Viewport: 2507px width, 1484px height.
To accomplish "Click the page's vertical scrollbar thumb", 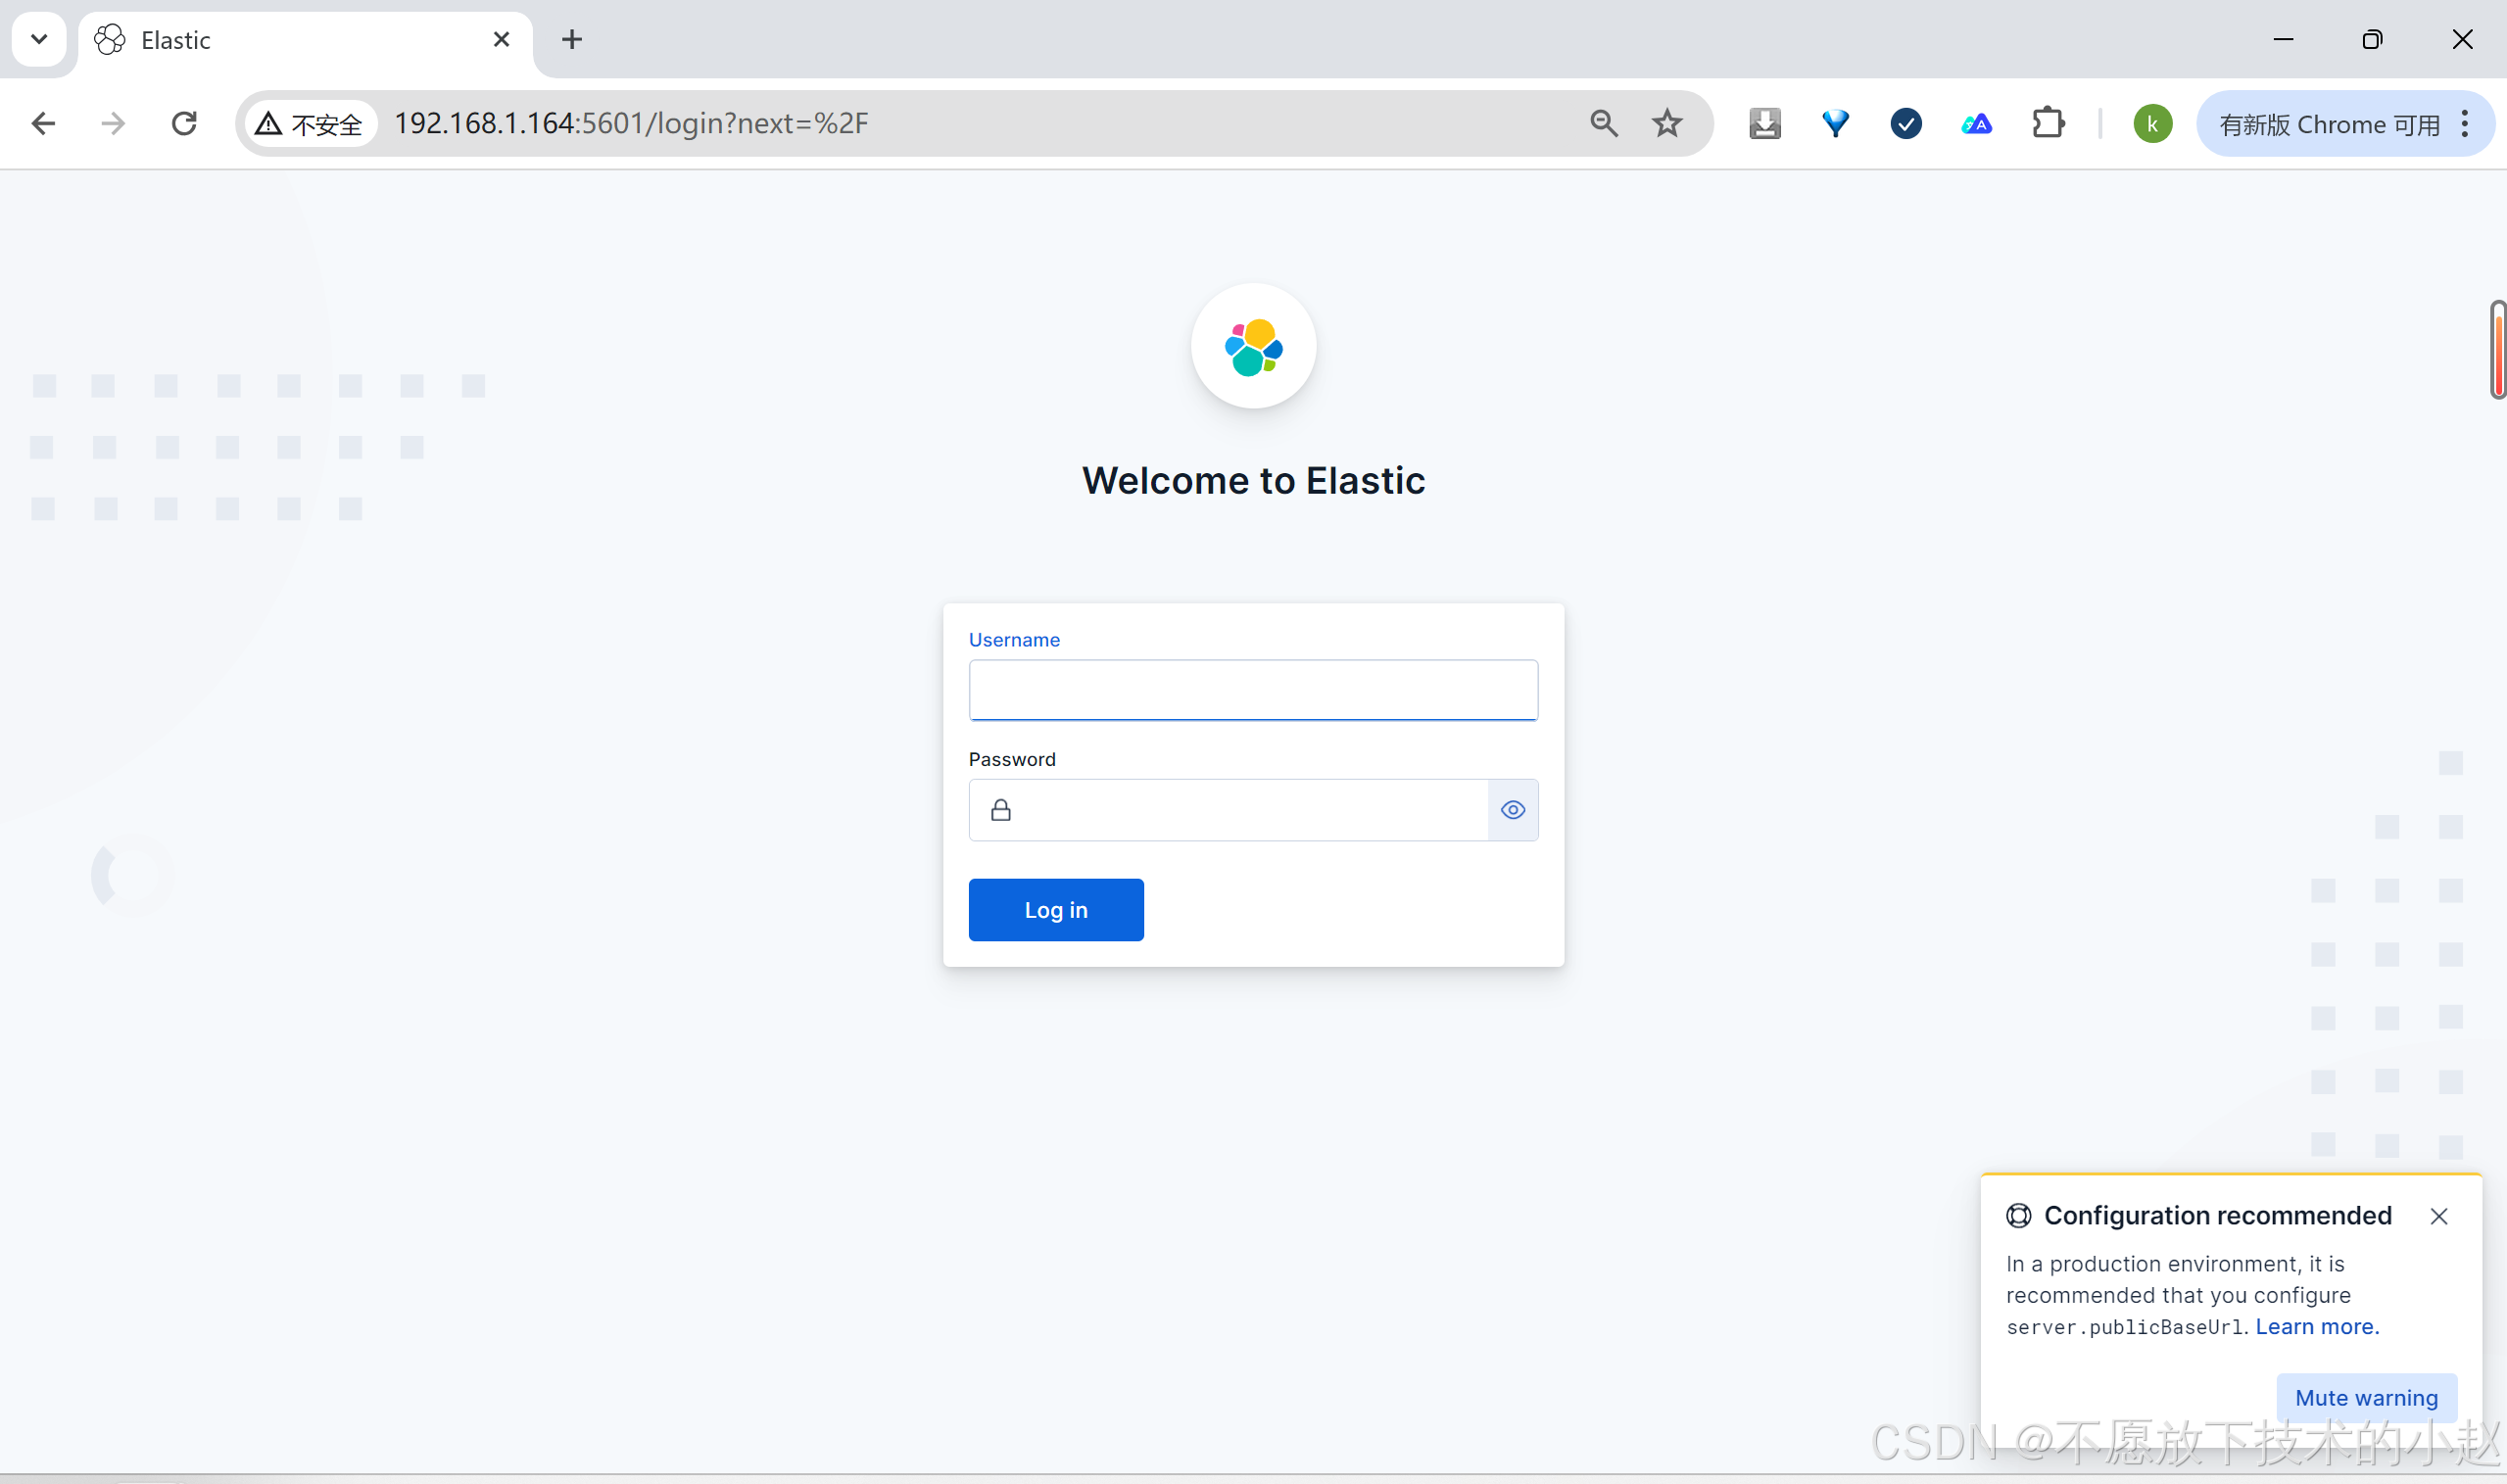I will click(x=2497, y=350).
